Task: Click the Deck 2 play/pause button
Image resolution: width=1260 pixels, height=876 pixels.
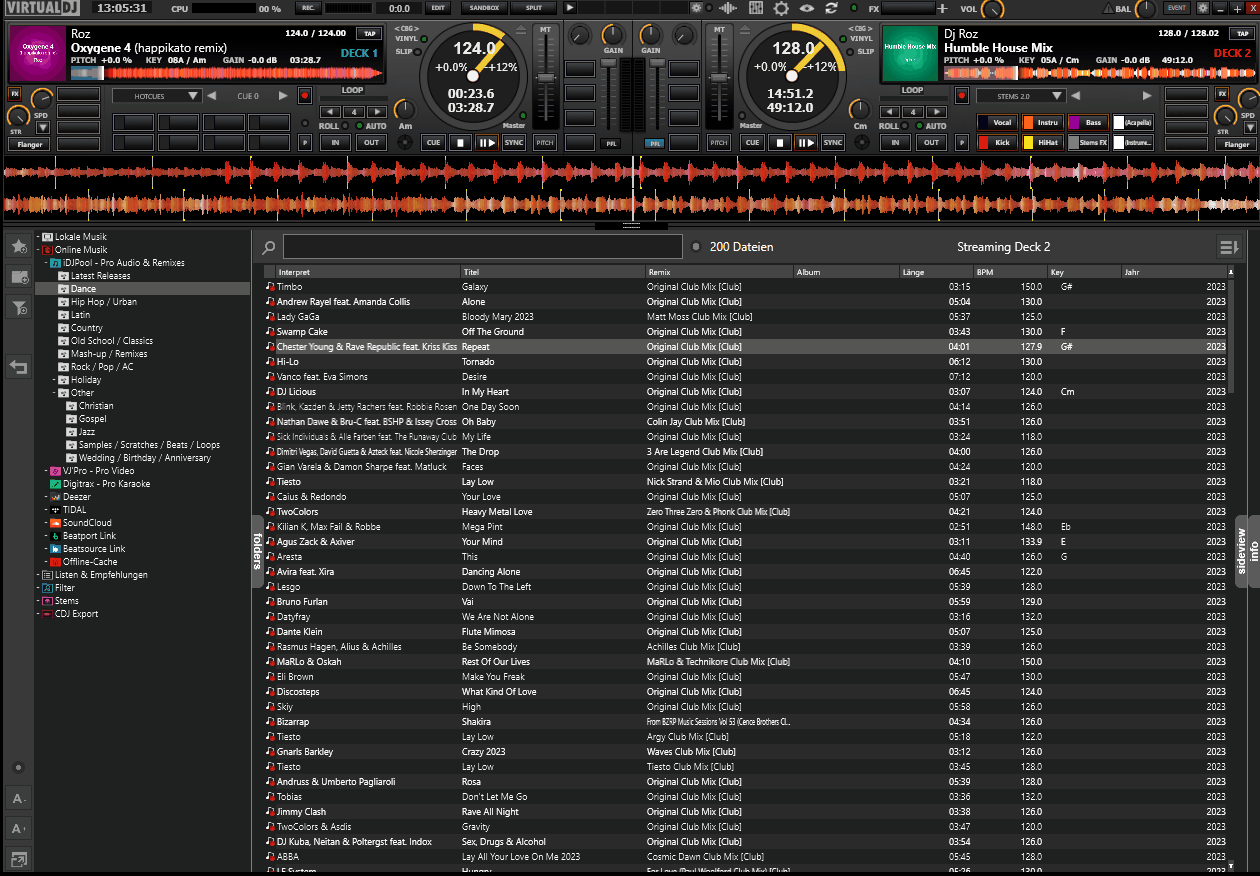Action: tap(805, 142)
